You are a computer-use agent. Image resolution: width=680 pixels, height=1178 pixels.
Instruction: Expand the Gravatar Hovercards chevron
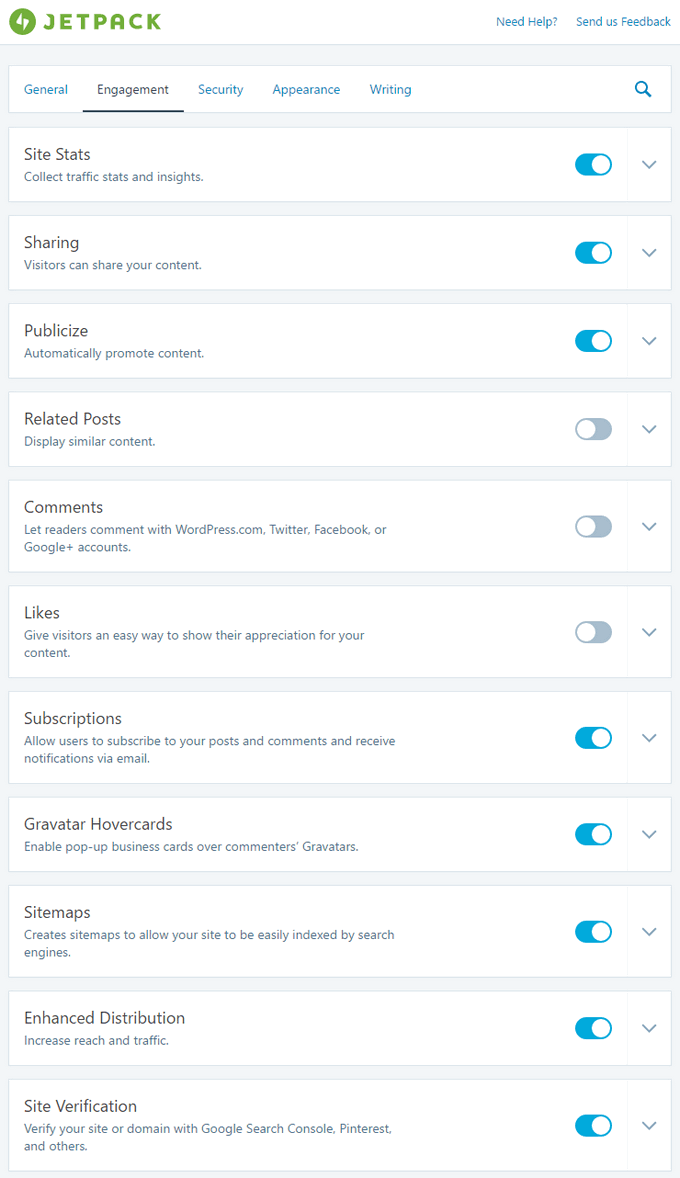click(649, 835)
